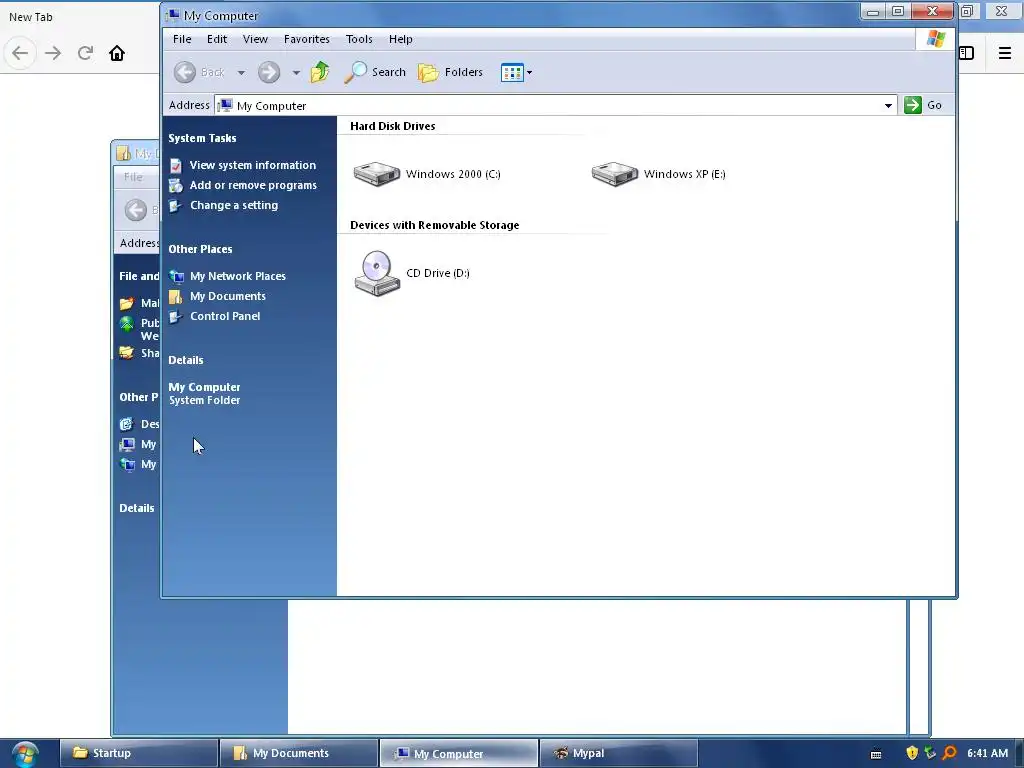Toggle the Mypal sidebar icon

tap(967, 53)
